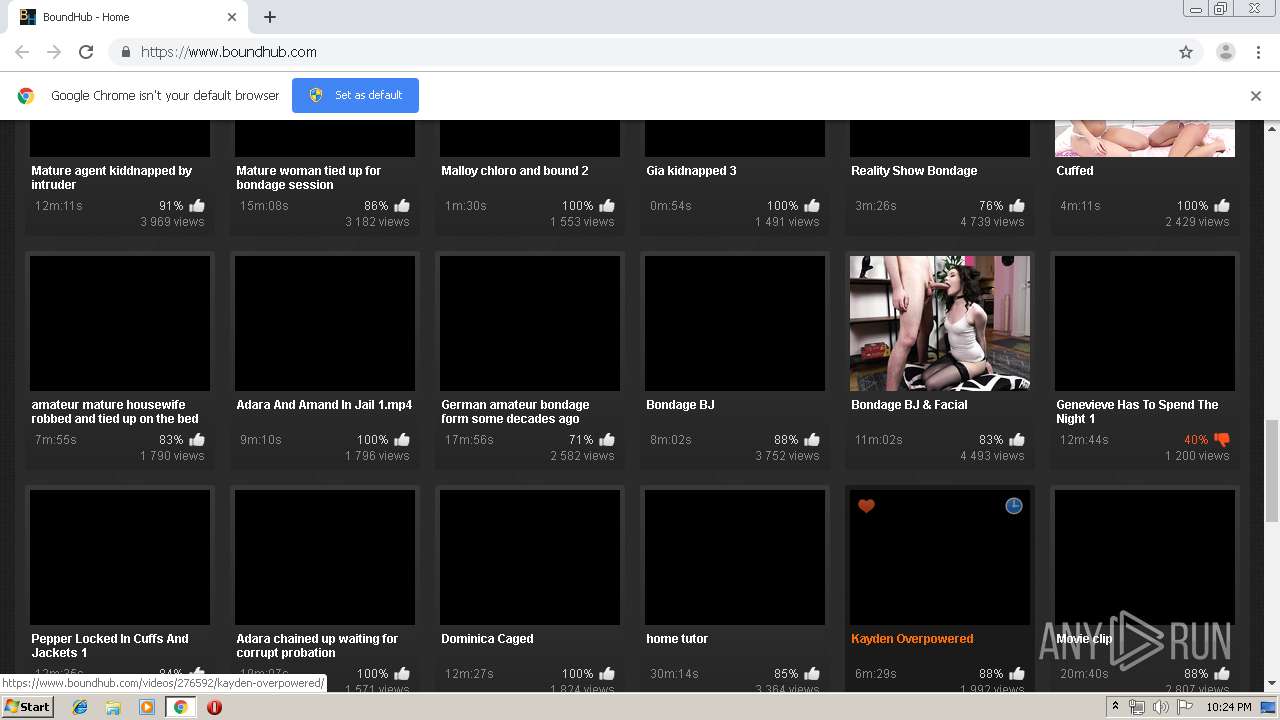The width and height of the screenshot is (1280, 720).
Task: Open the Chrome profile avatar
Action: pos(1225,52)
